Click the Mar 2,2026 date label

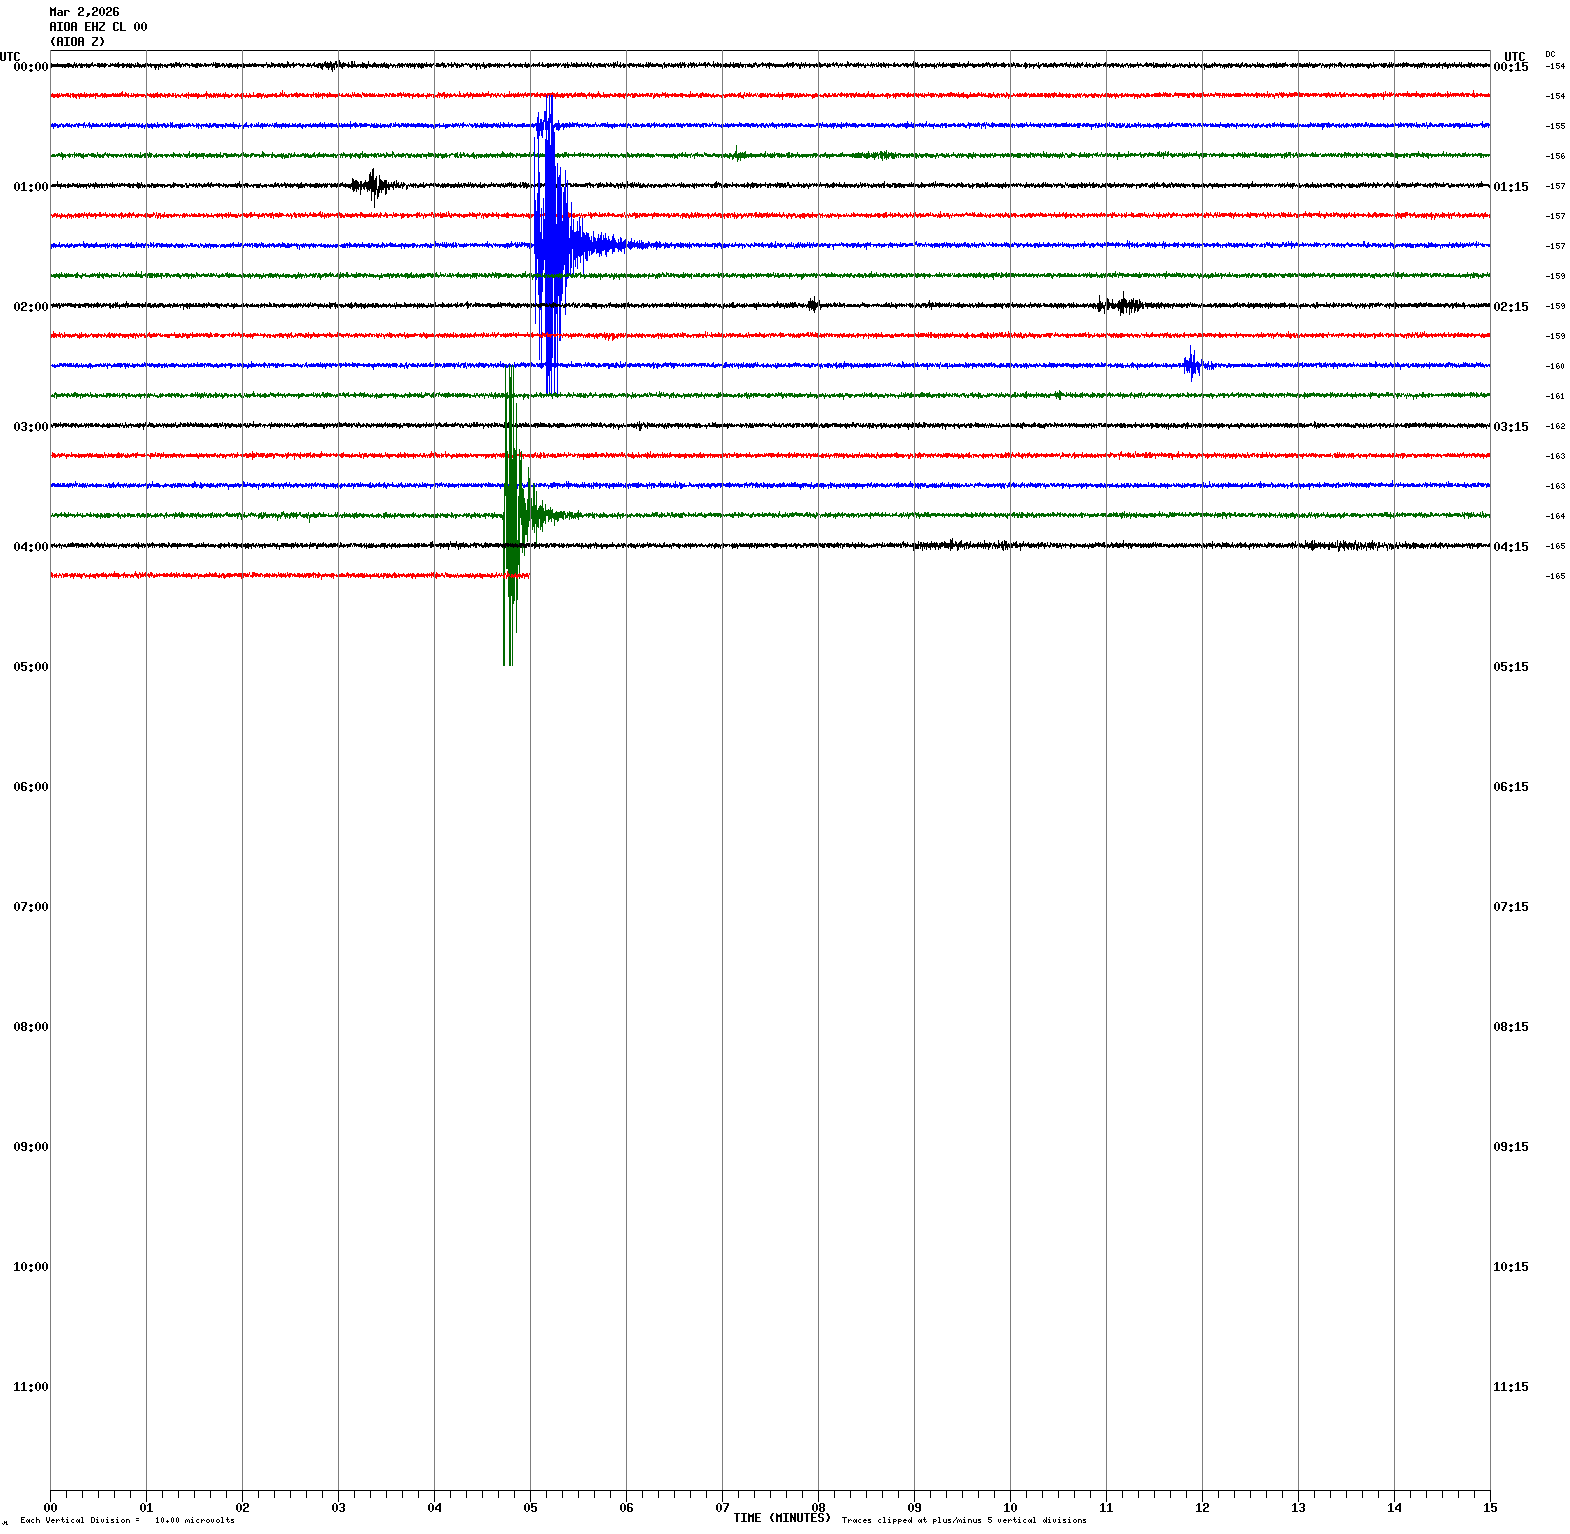click(84, 12)
